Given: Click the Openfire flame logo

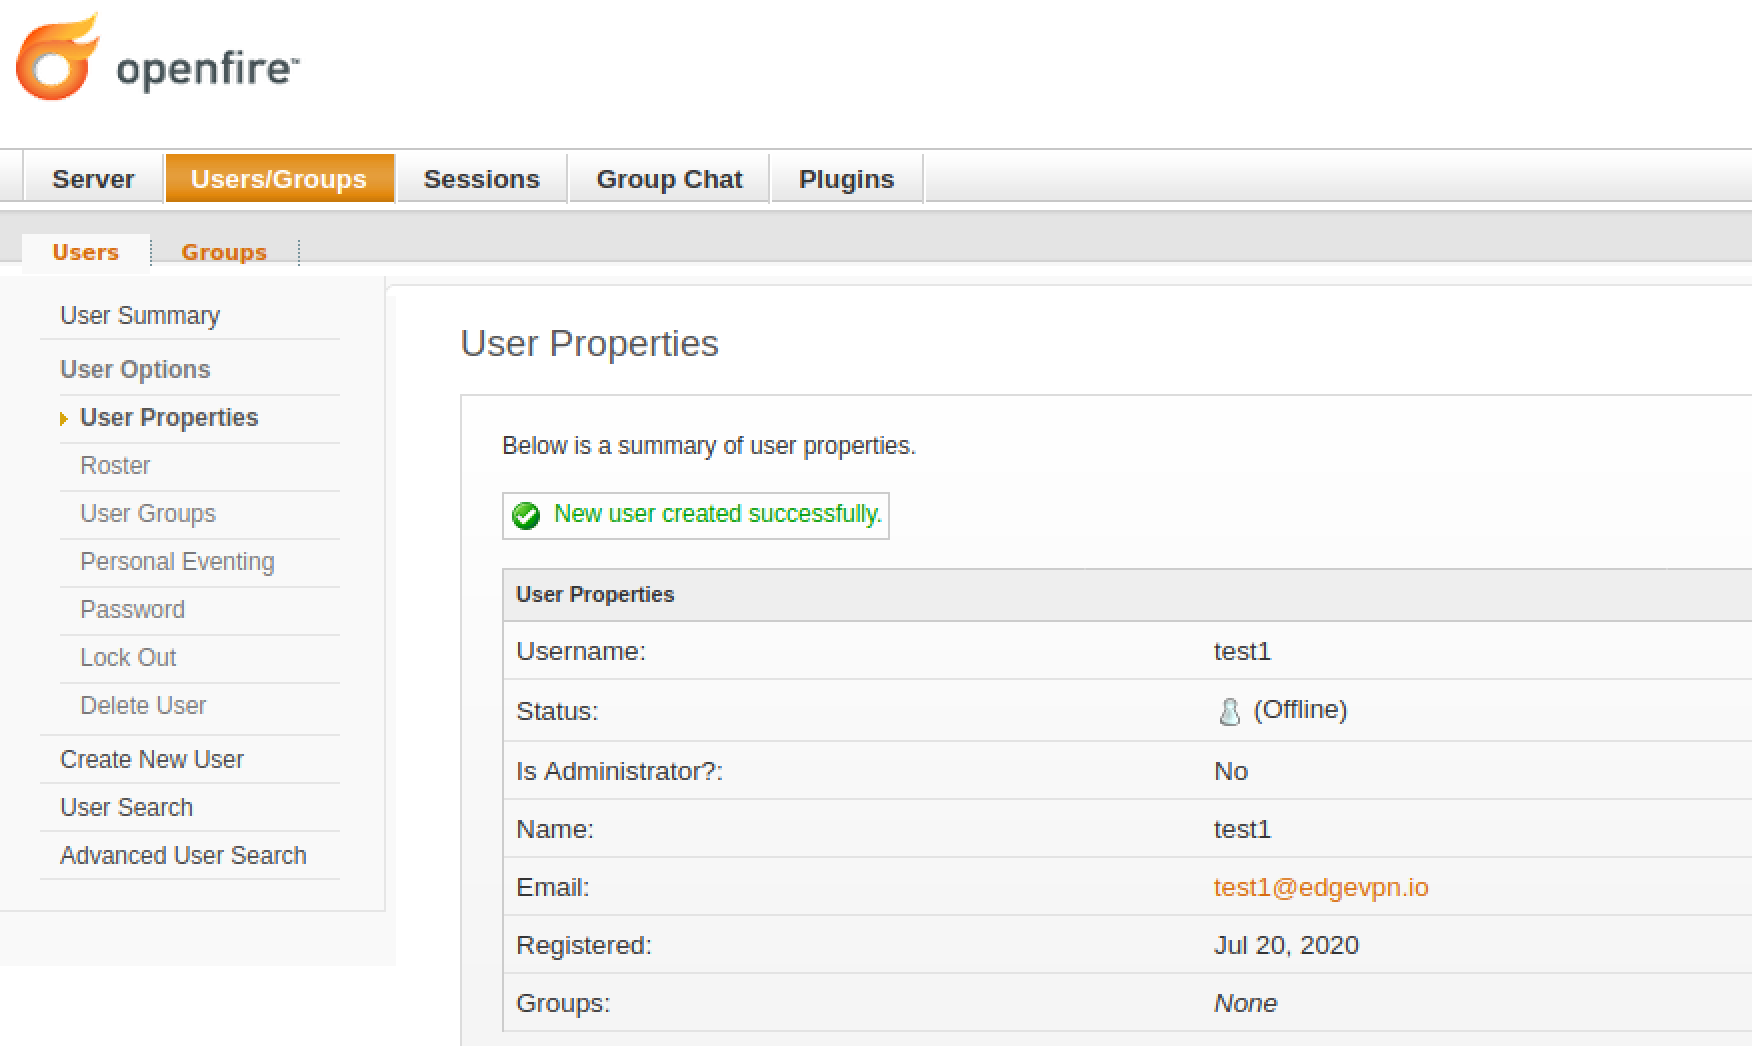Looking at the screenshot, I should coord(58,57).
